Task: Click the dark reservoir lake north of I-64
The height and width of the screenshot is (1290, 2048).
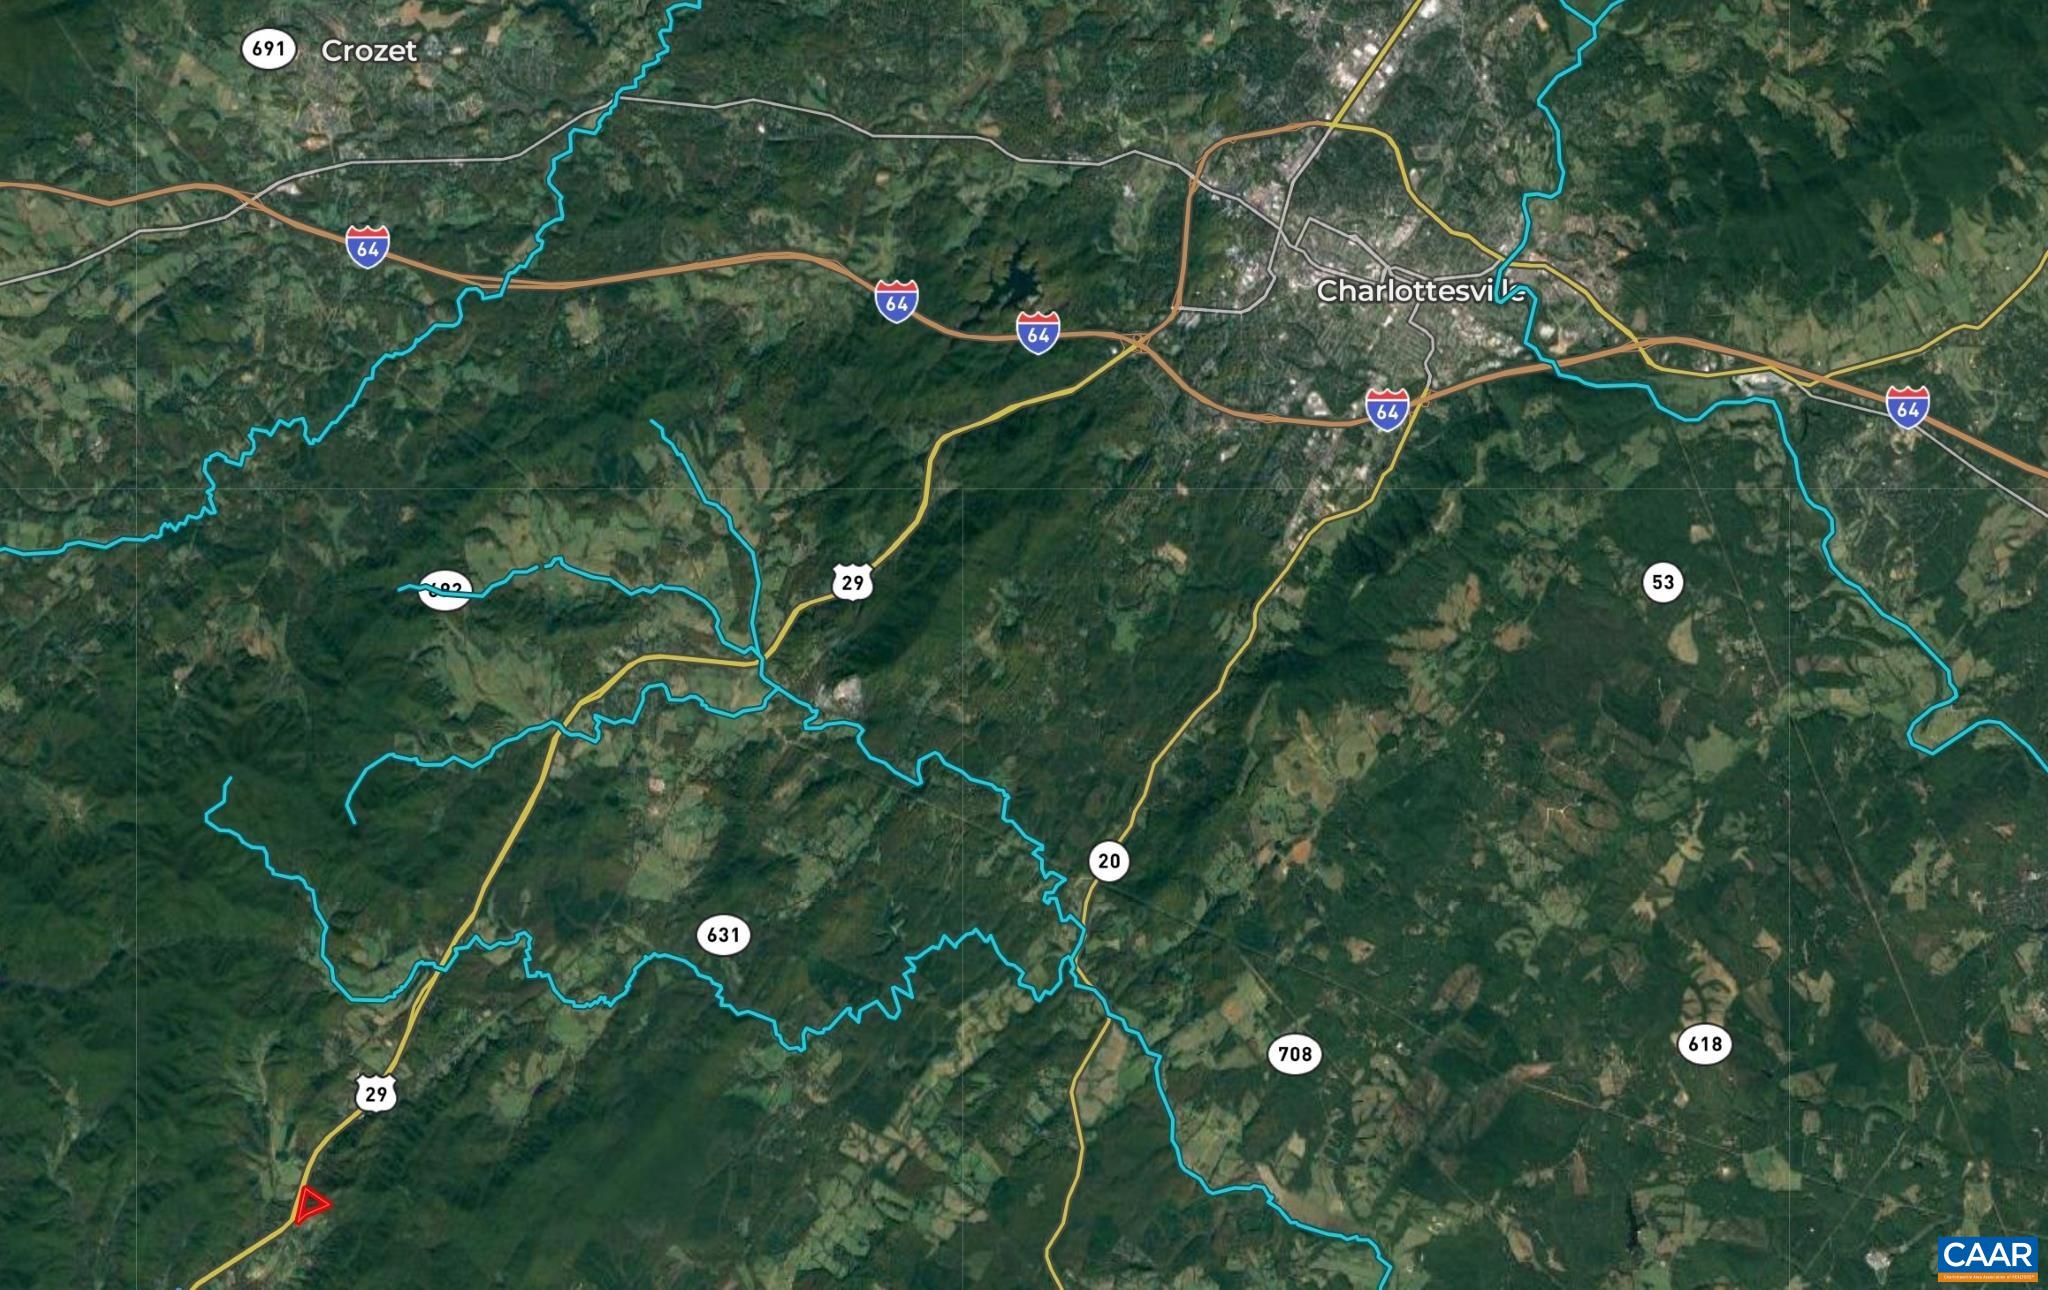Action: 1013,281
